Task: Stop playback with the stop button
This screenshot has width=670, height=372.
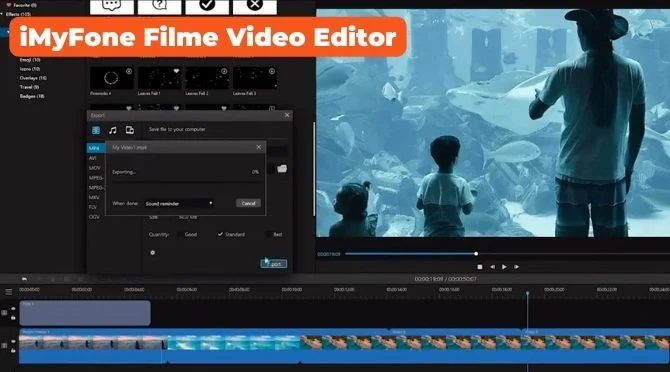Action: 480,267
